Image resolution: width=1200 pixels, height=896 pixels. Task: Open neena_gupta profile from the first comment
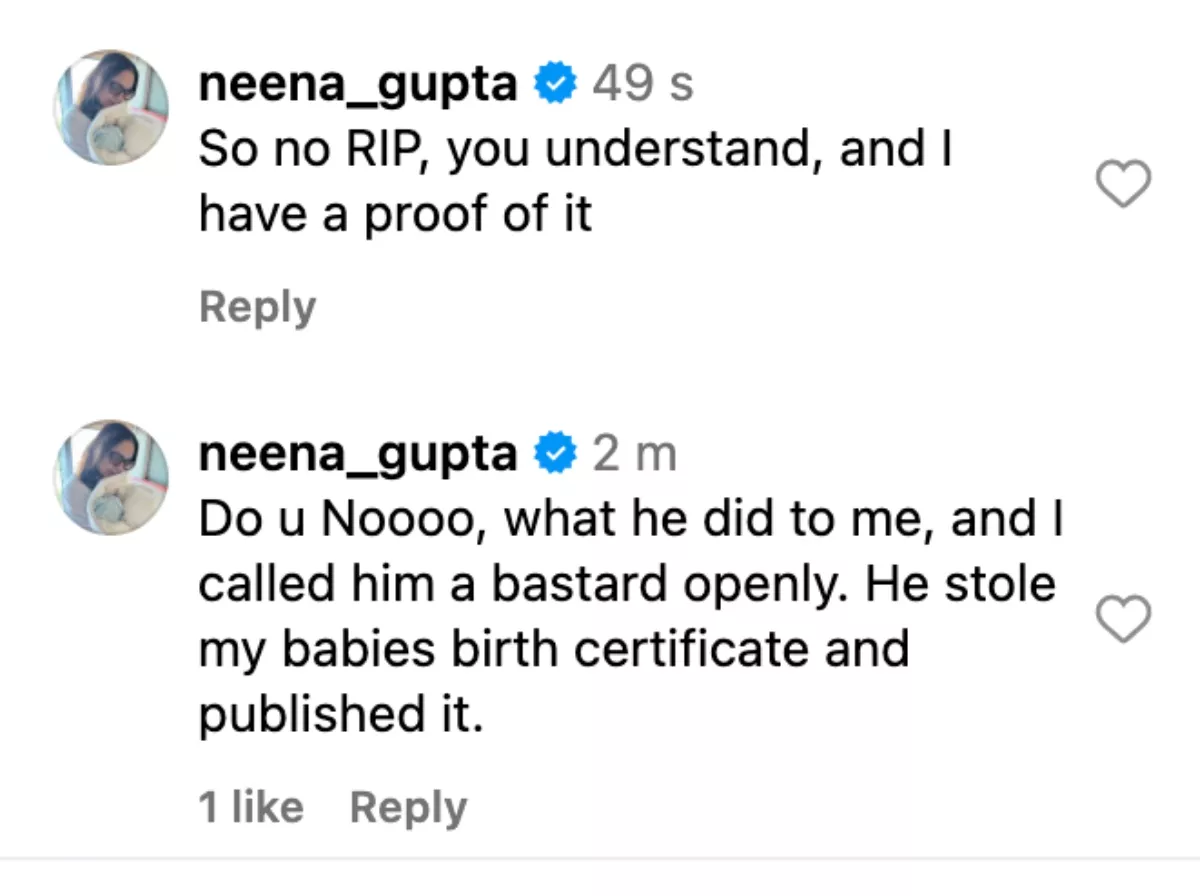pos(358,85)
